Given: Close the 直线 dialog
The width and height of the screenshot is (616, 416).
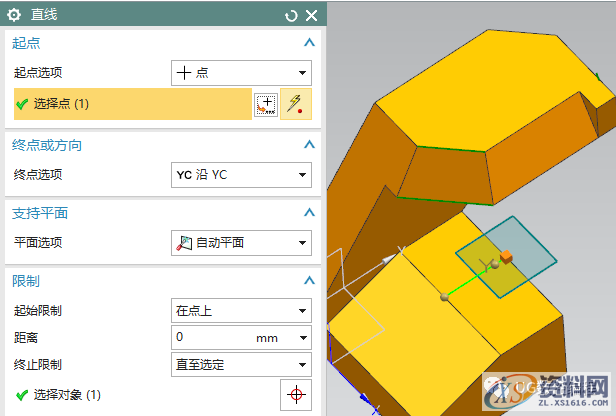Looking at the screenshot, I should tap(312, 16).
